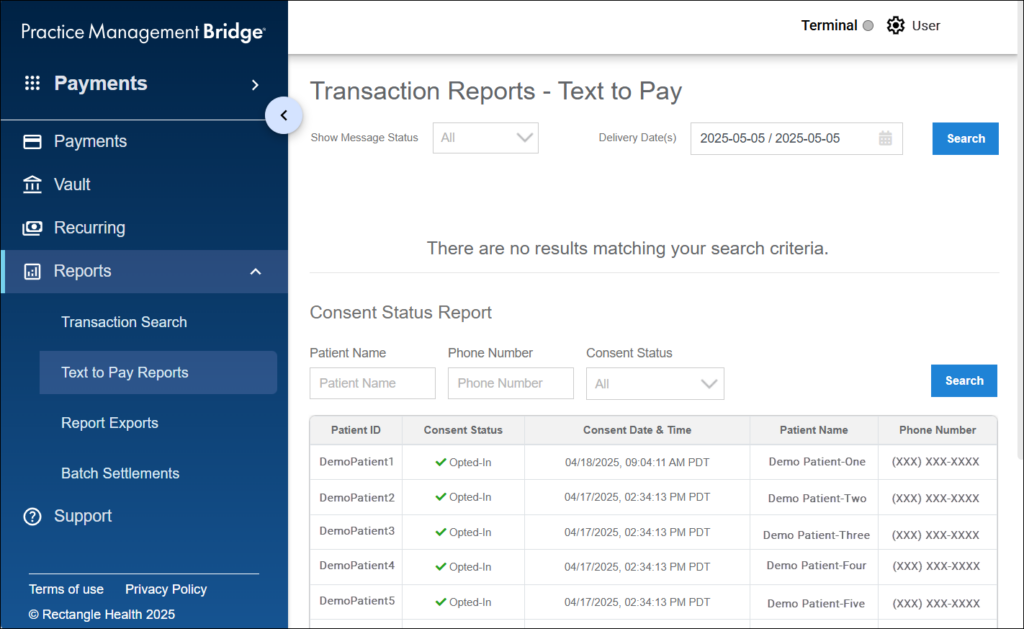Viewport: 1024px width, 629px height.
Task: Click the Terminal status indicator dot
Action: pos(868,25)
